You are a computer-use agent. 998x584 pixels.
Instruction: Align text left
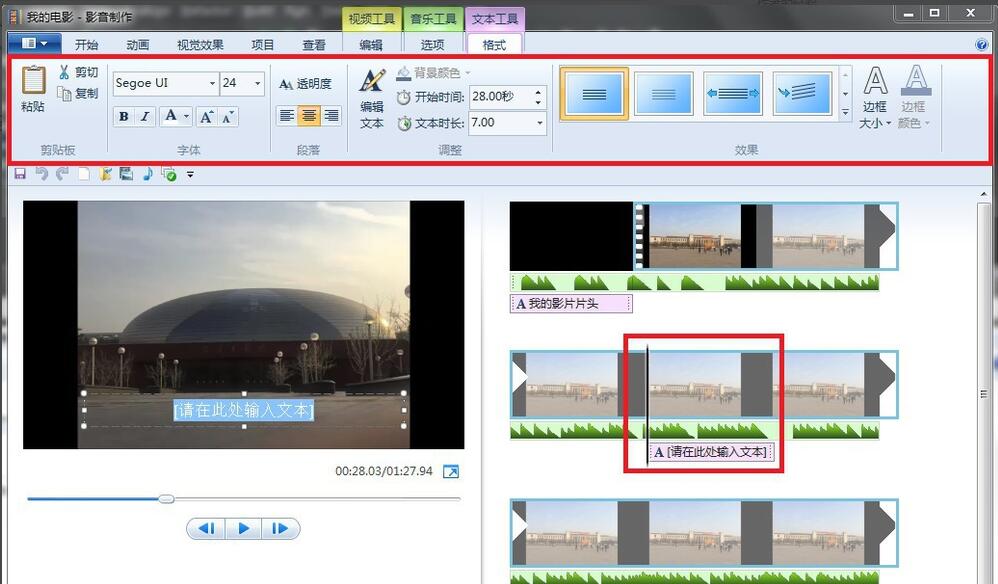(x=287, y=115)
